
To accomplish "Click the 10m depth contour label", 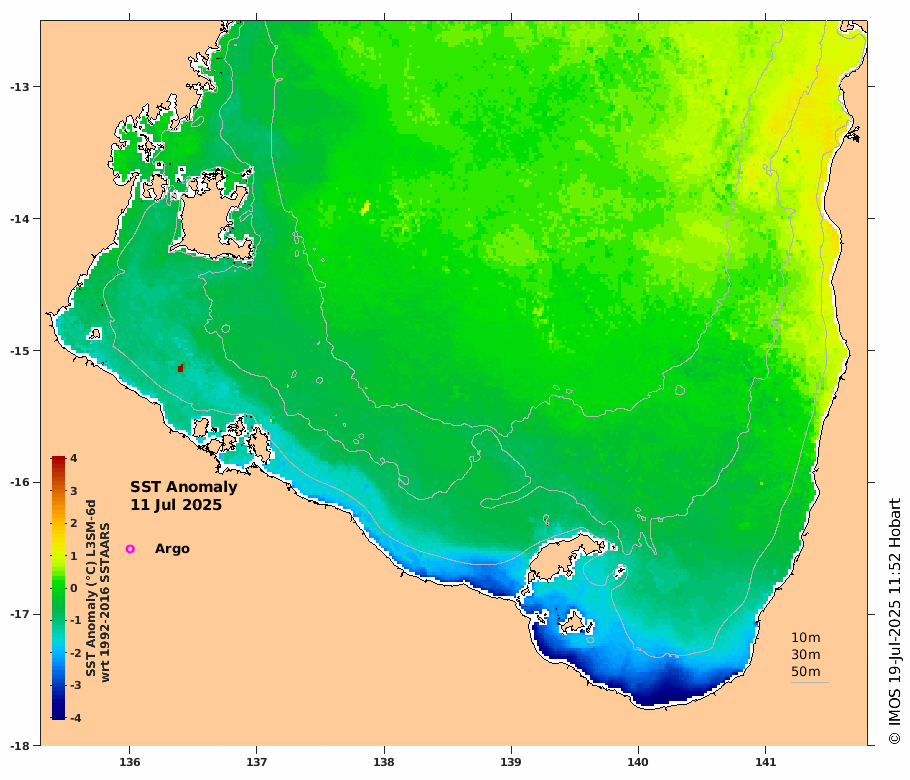I will pyautogui.click(x=806, y=638).
